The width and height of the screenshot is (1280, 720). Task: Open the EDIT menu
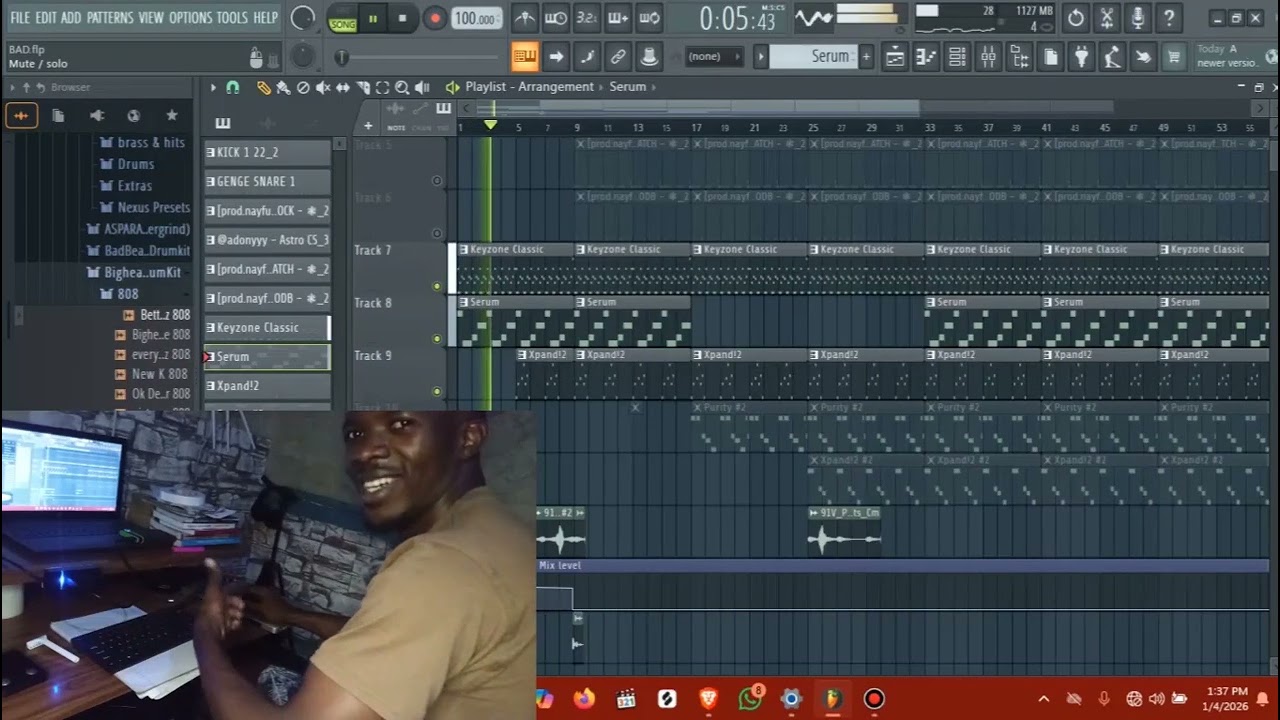point(46,18)
